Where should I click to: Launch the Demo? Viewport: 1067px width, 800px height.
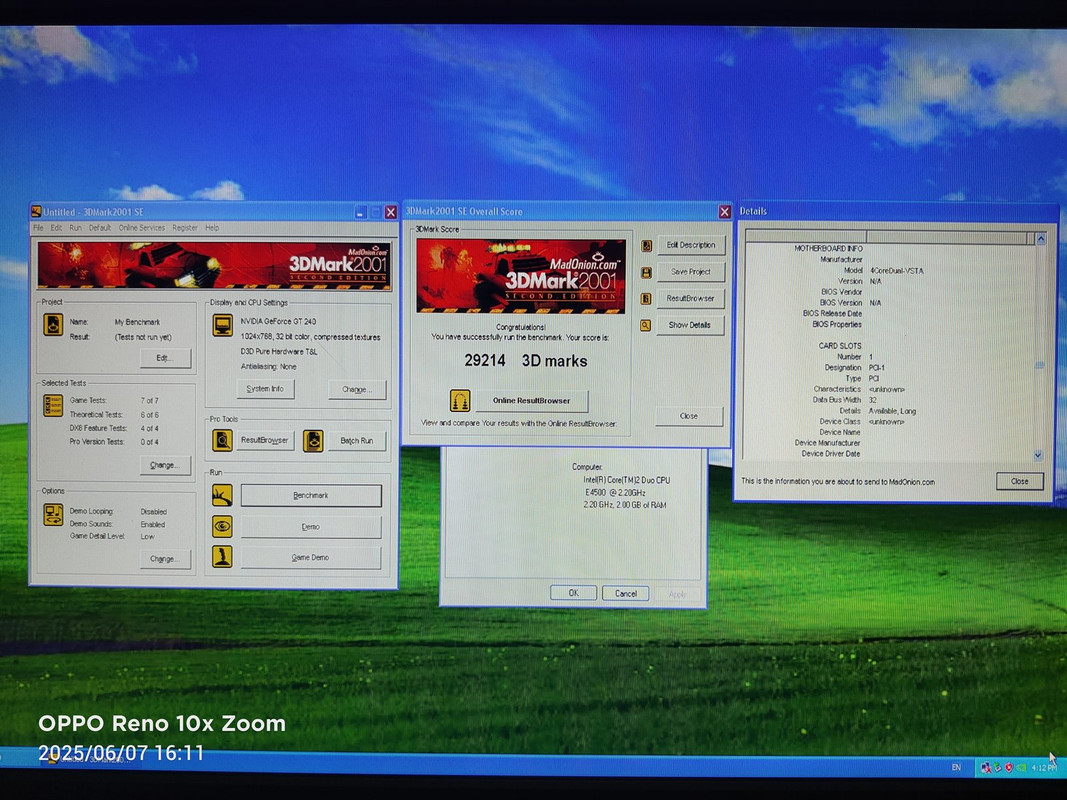[311, 527]
